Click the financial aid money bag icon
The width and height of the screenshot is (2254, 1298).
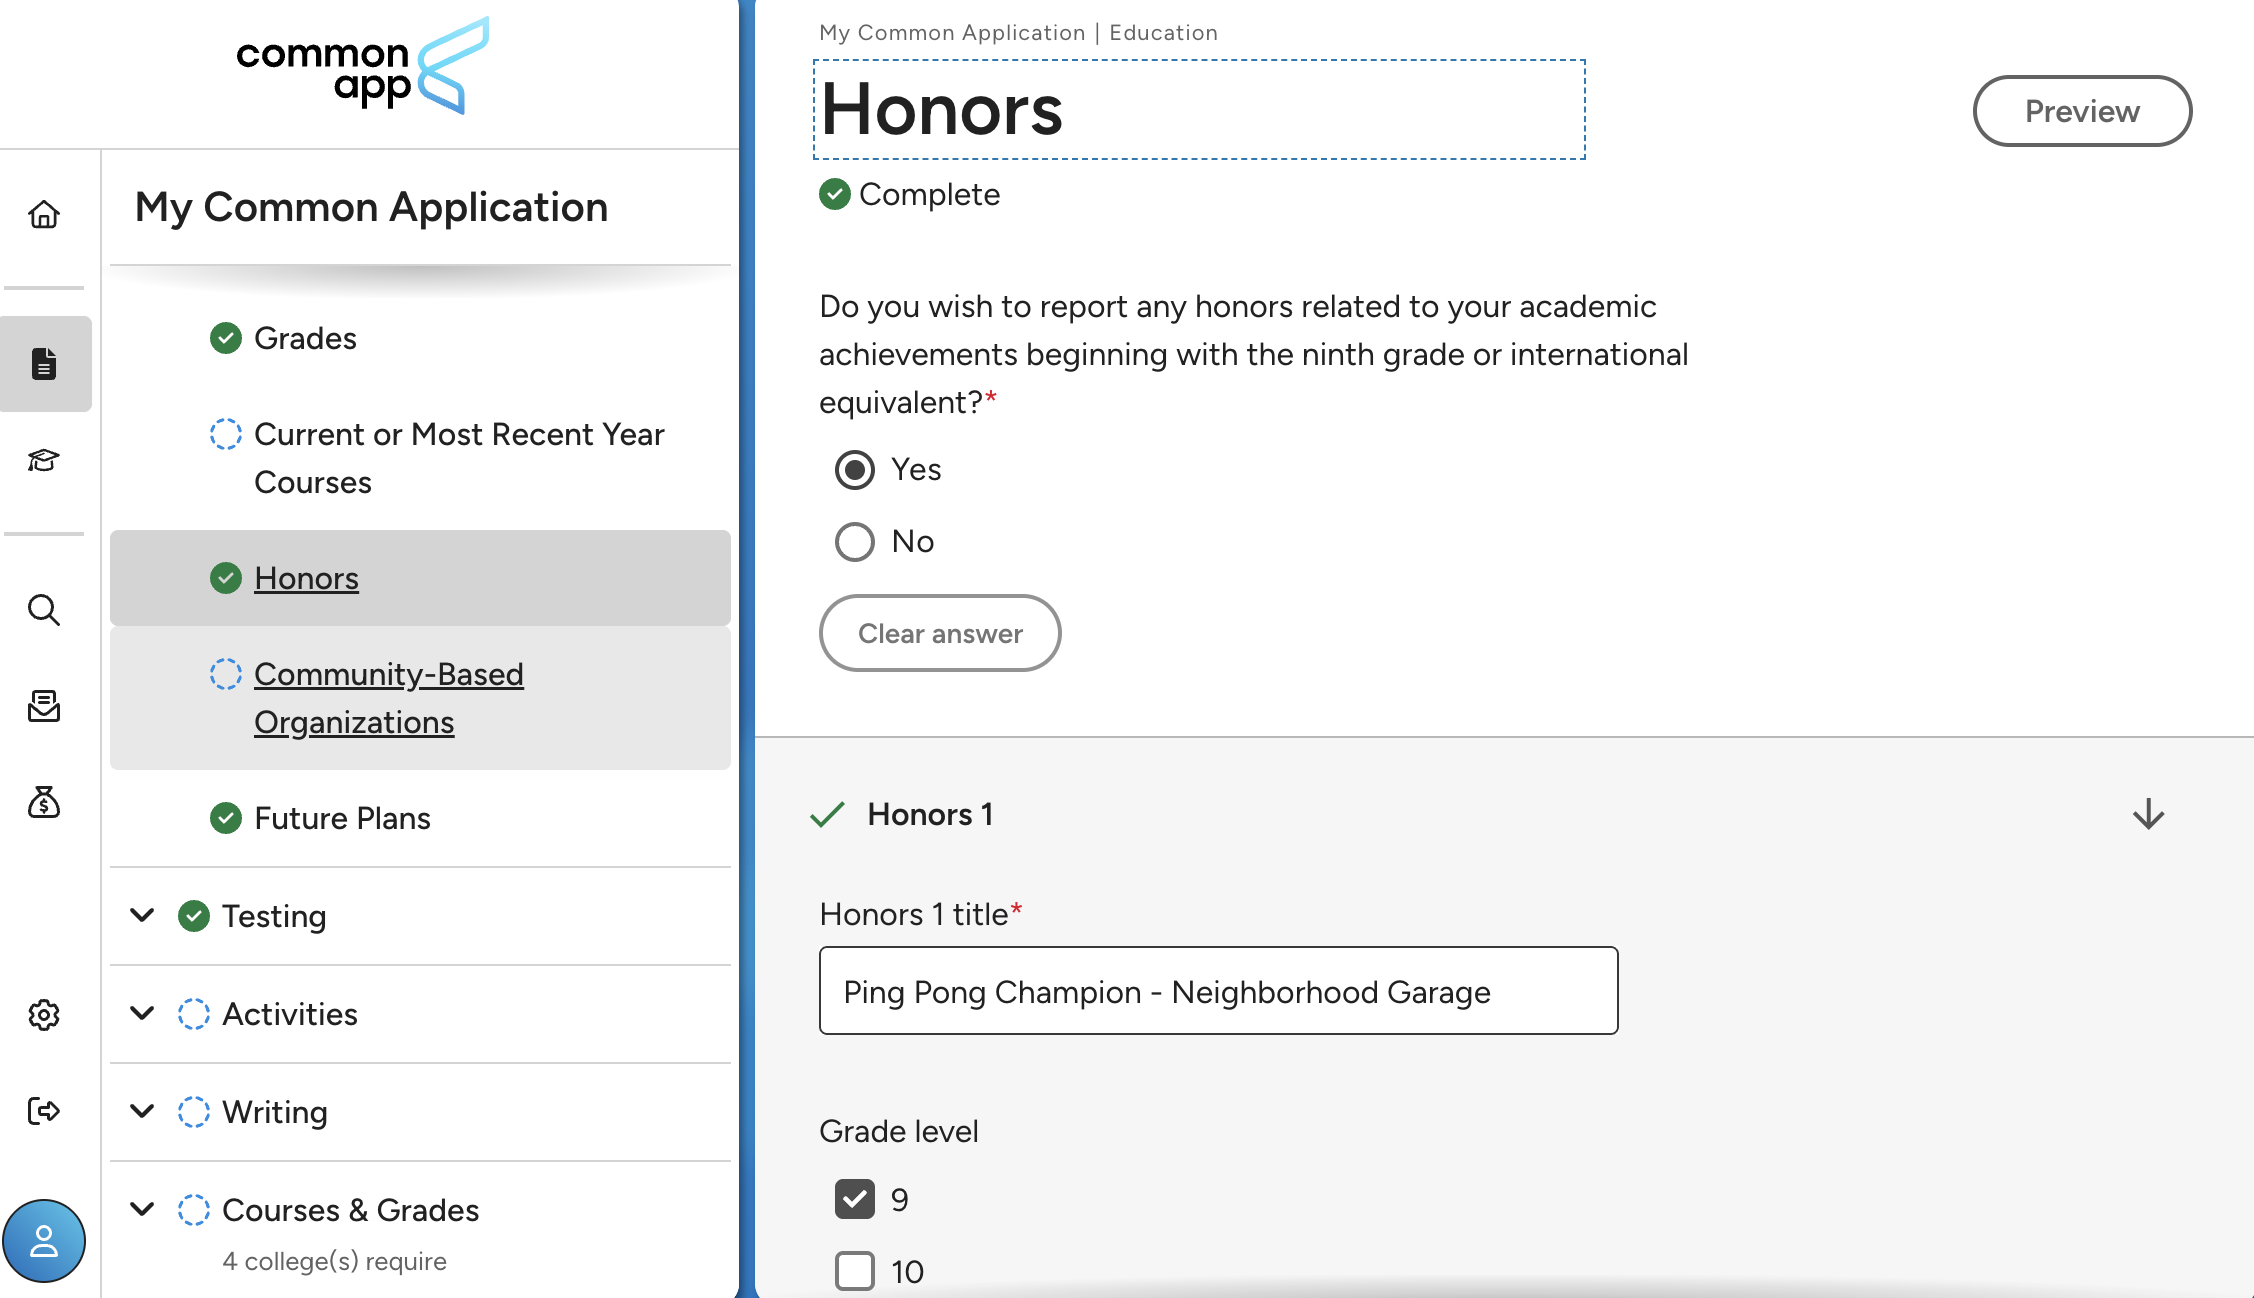[x=44, y=803]
